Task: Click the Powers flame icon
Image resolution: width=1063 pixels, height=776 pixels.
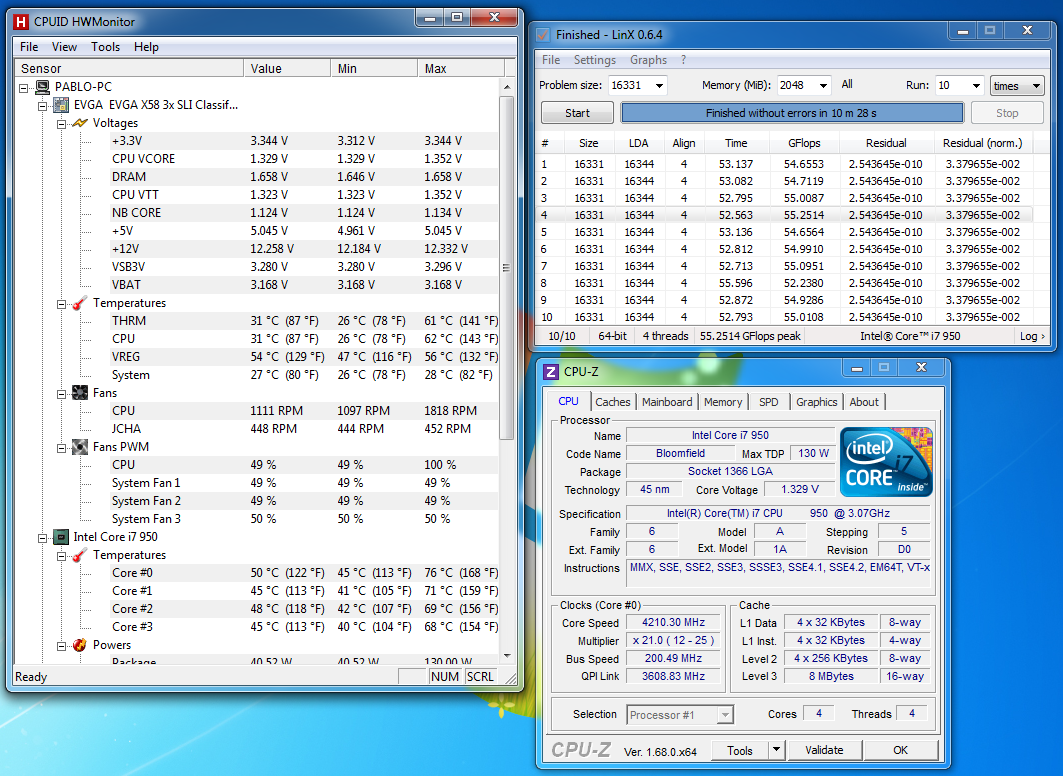Action: [x=80, y=645]
